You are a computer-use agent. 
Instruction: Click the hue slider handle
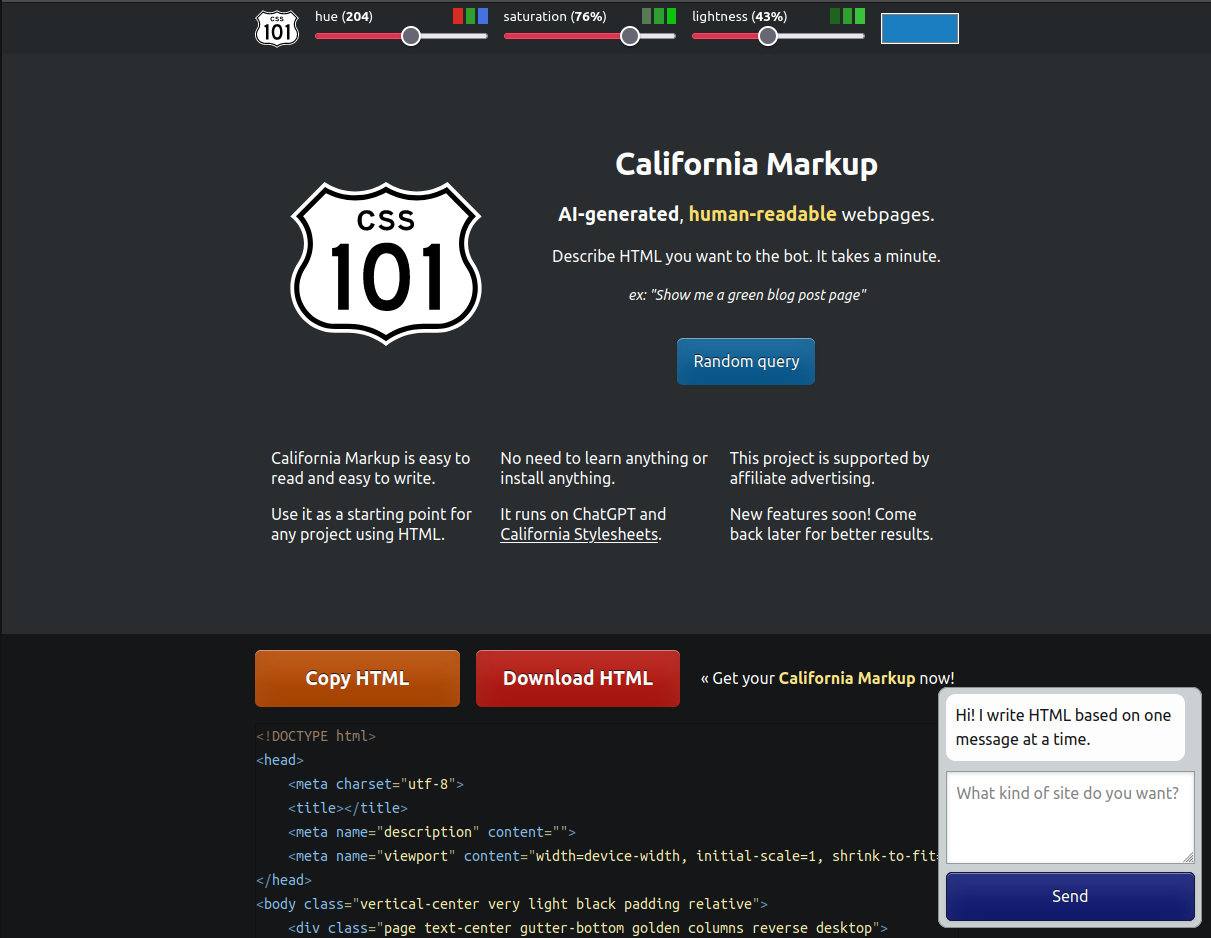(x=411, y=36)
